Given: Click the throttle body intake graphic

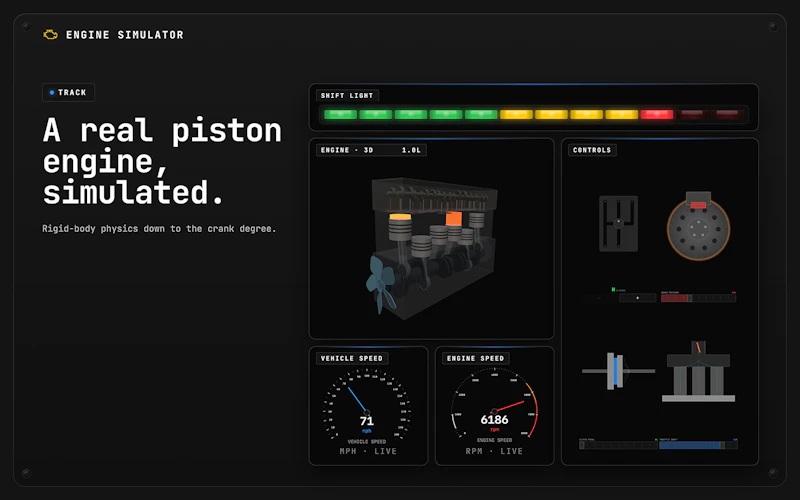Looking at the screenshot, I should [698, 372].
